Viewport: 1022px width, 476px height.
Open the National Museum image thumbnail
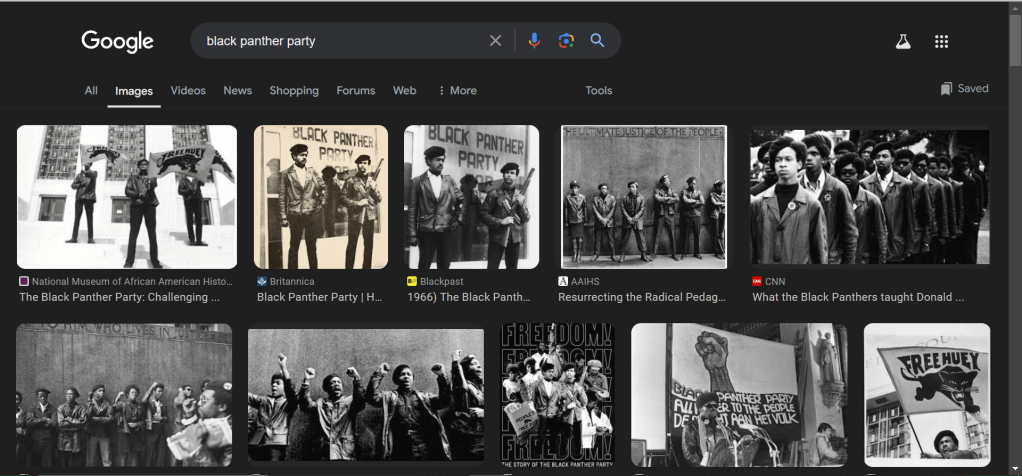[x=127, y=197]
